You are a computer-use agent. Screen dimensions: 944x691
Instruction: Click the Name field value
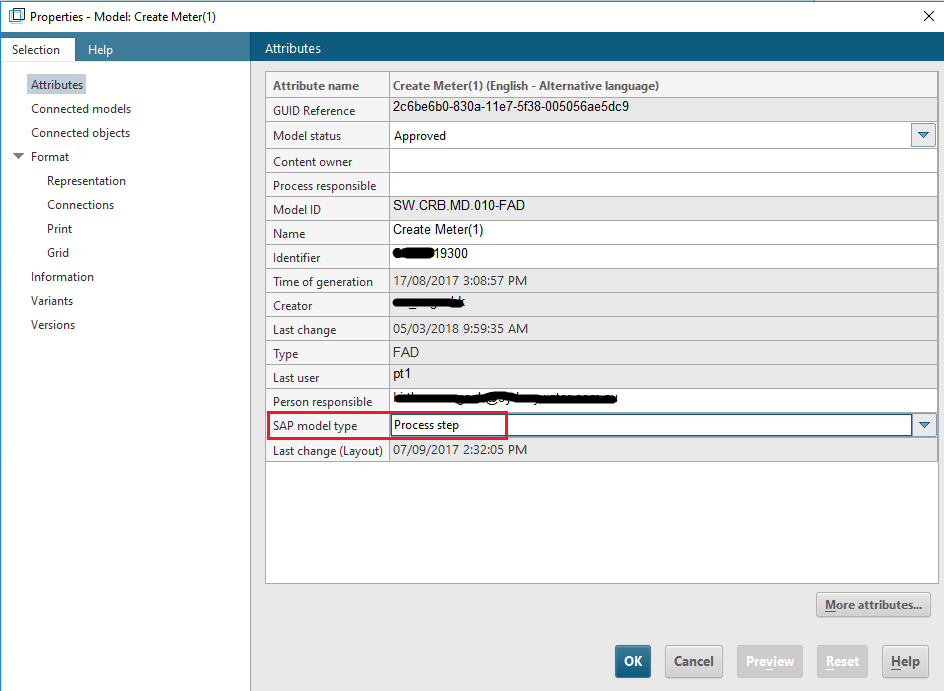tap(660, 232)
